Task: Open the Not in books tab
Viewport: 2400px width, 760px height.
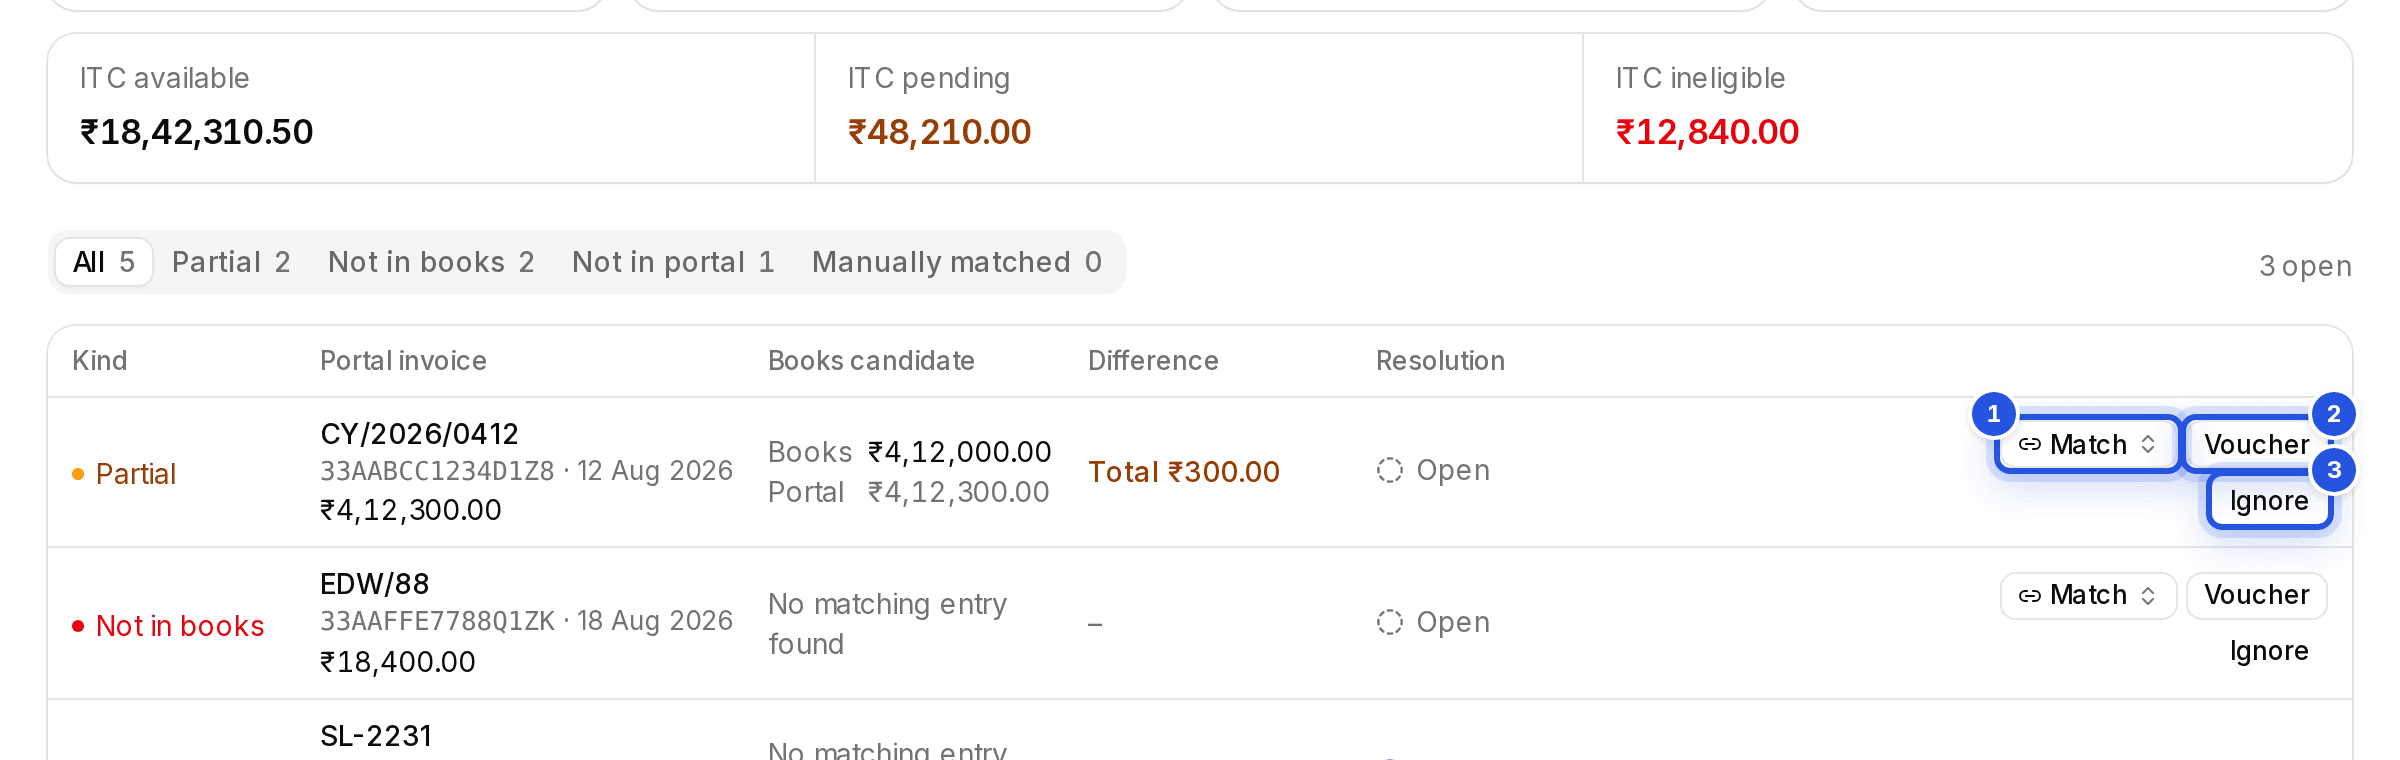Action: (x=431, y=262)
